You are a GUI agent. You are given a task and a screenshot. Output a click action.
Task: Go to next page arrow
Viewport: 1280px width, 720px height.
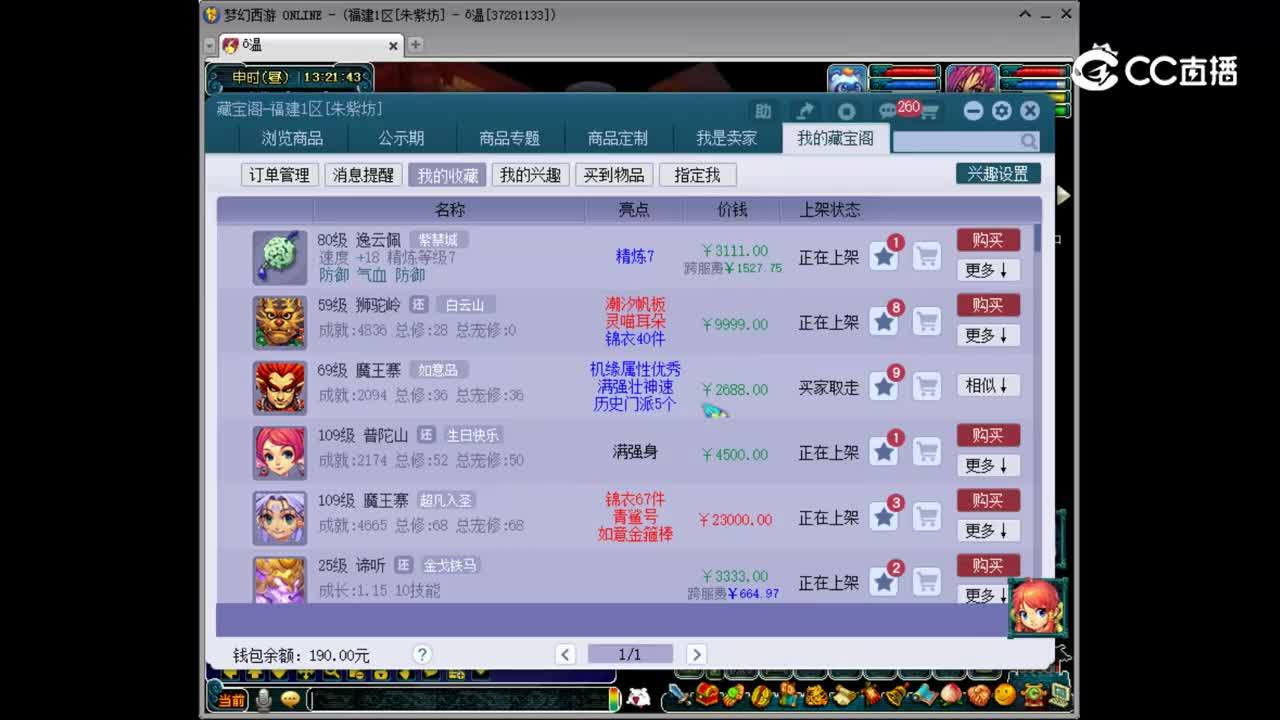[x=696, y=654]
